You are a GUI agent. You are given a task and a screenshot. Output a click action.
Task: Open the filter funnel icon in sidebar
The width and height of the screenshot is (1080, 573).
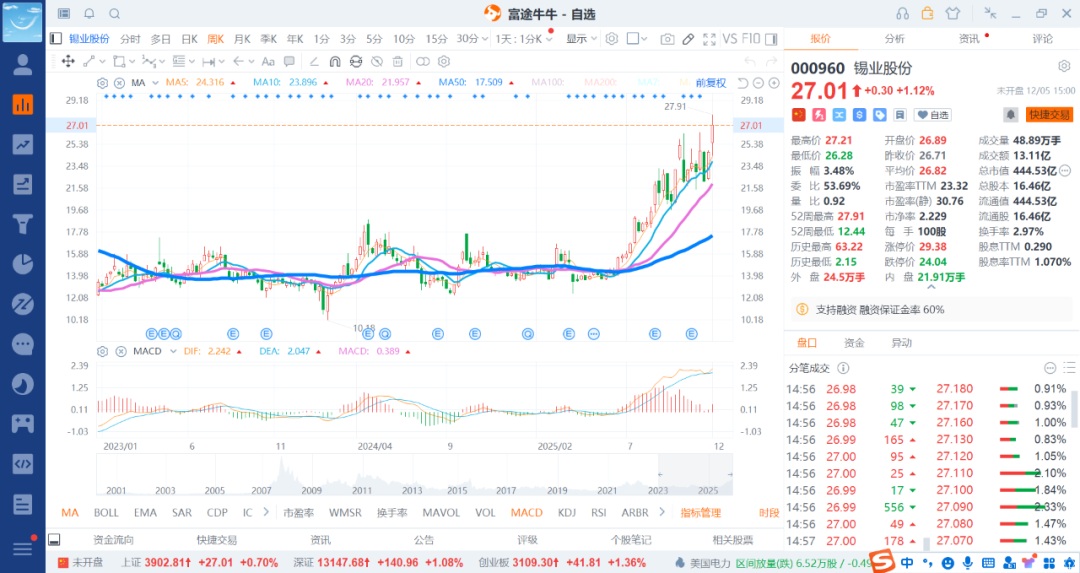(x=23, y=224)
